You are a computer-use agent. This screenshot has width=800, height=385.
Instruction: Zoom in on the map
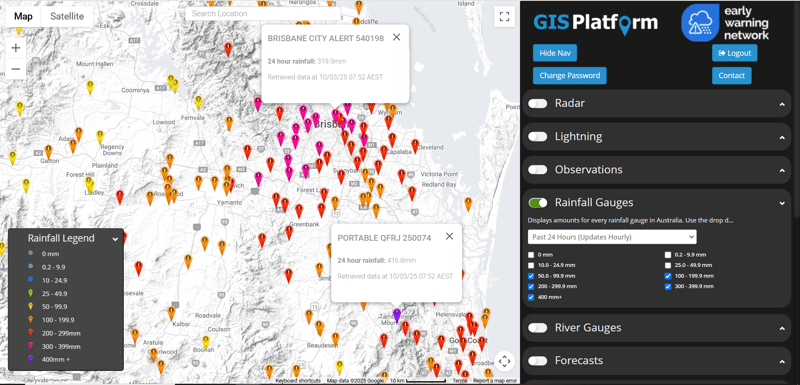click(16, 48)
